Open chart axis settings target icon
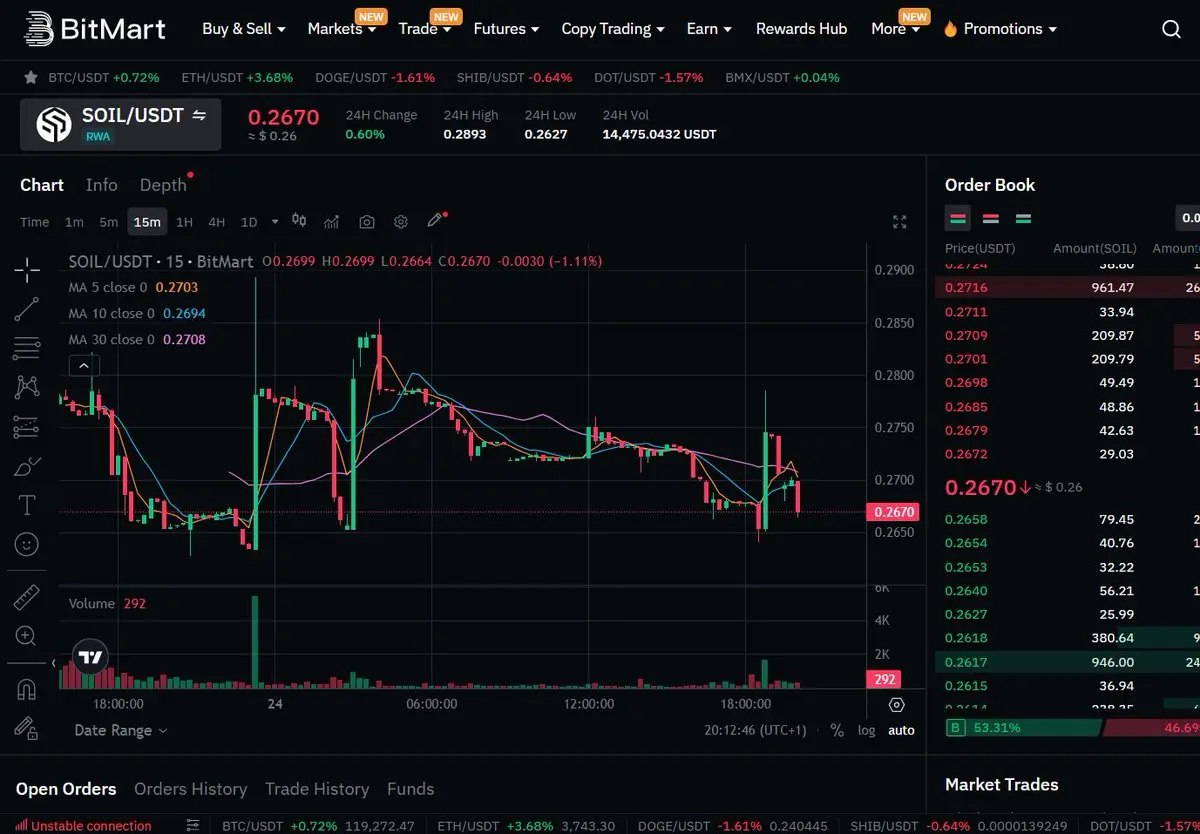 [896, 706]
